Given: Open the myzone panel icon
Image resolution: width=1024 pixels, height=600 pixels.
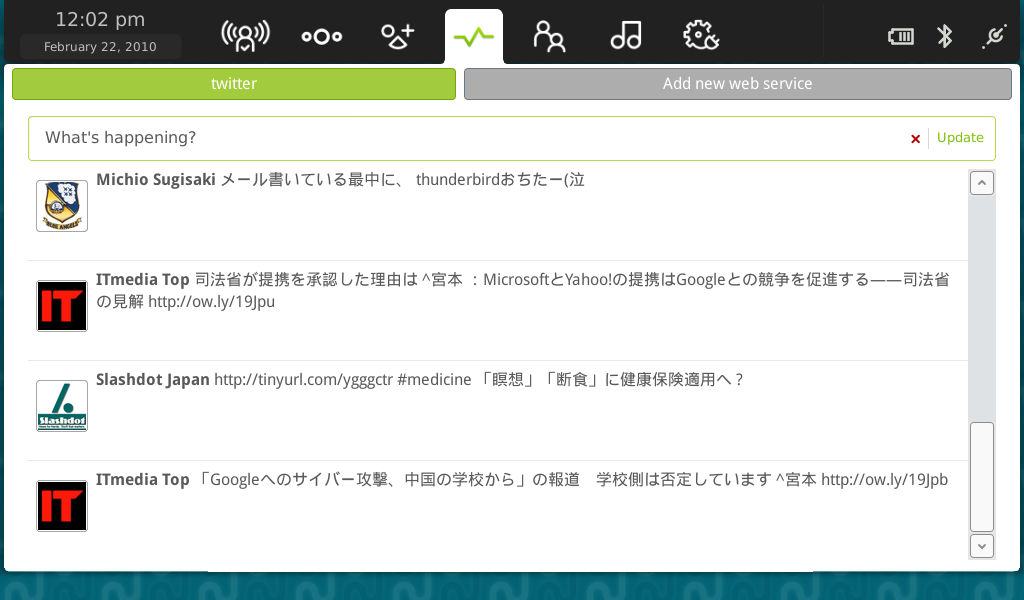Looking at the screenshot, I should point(245,36).
